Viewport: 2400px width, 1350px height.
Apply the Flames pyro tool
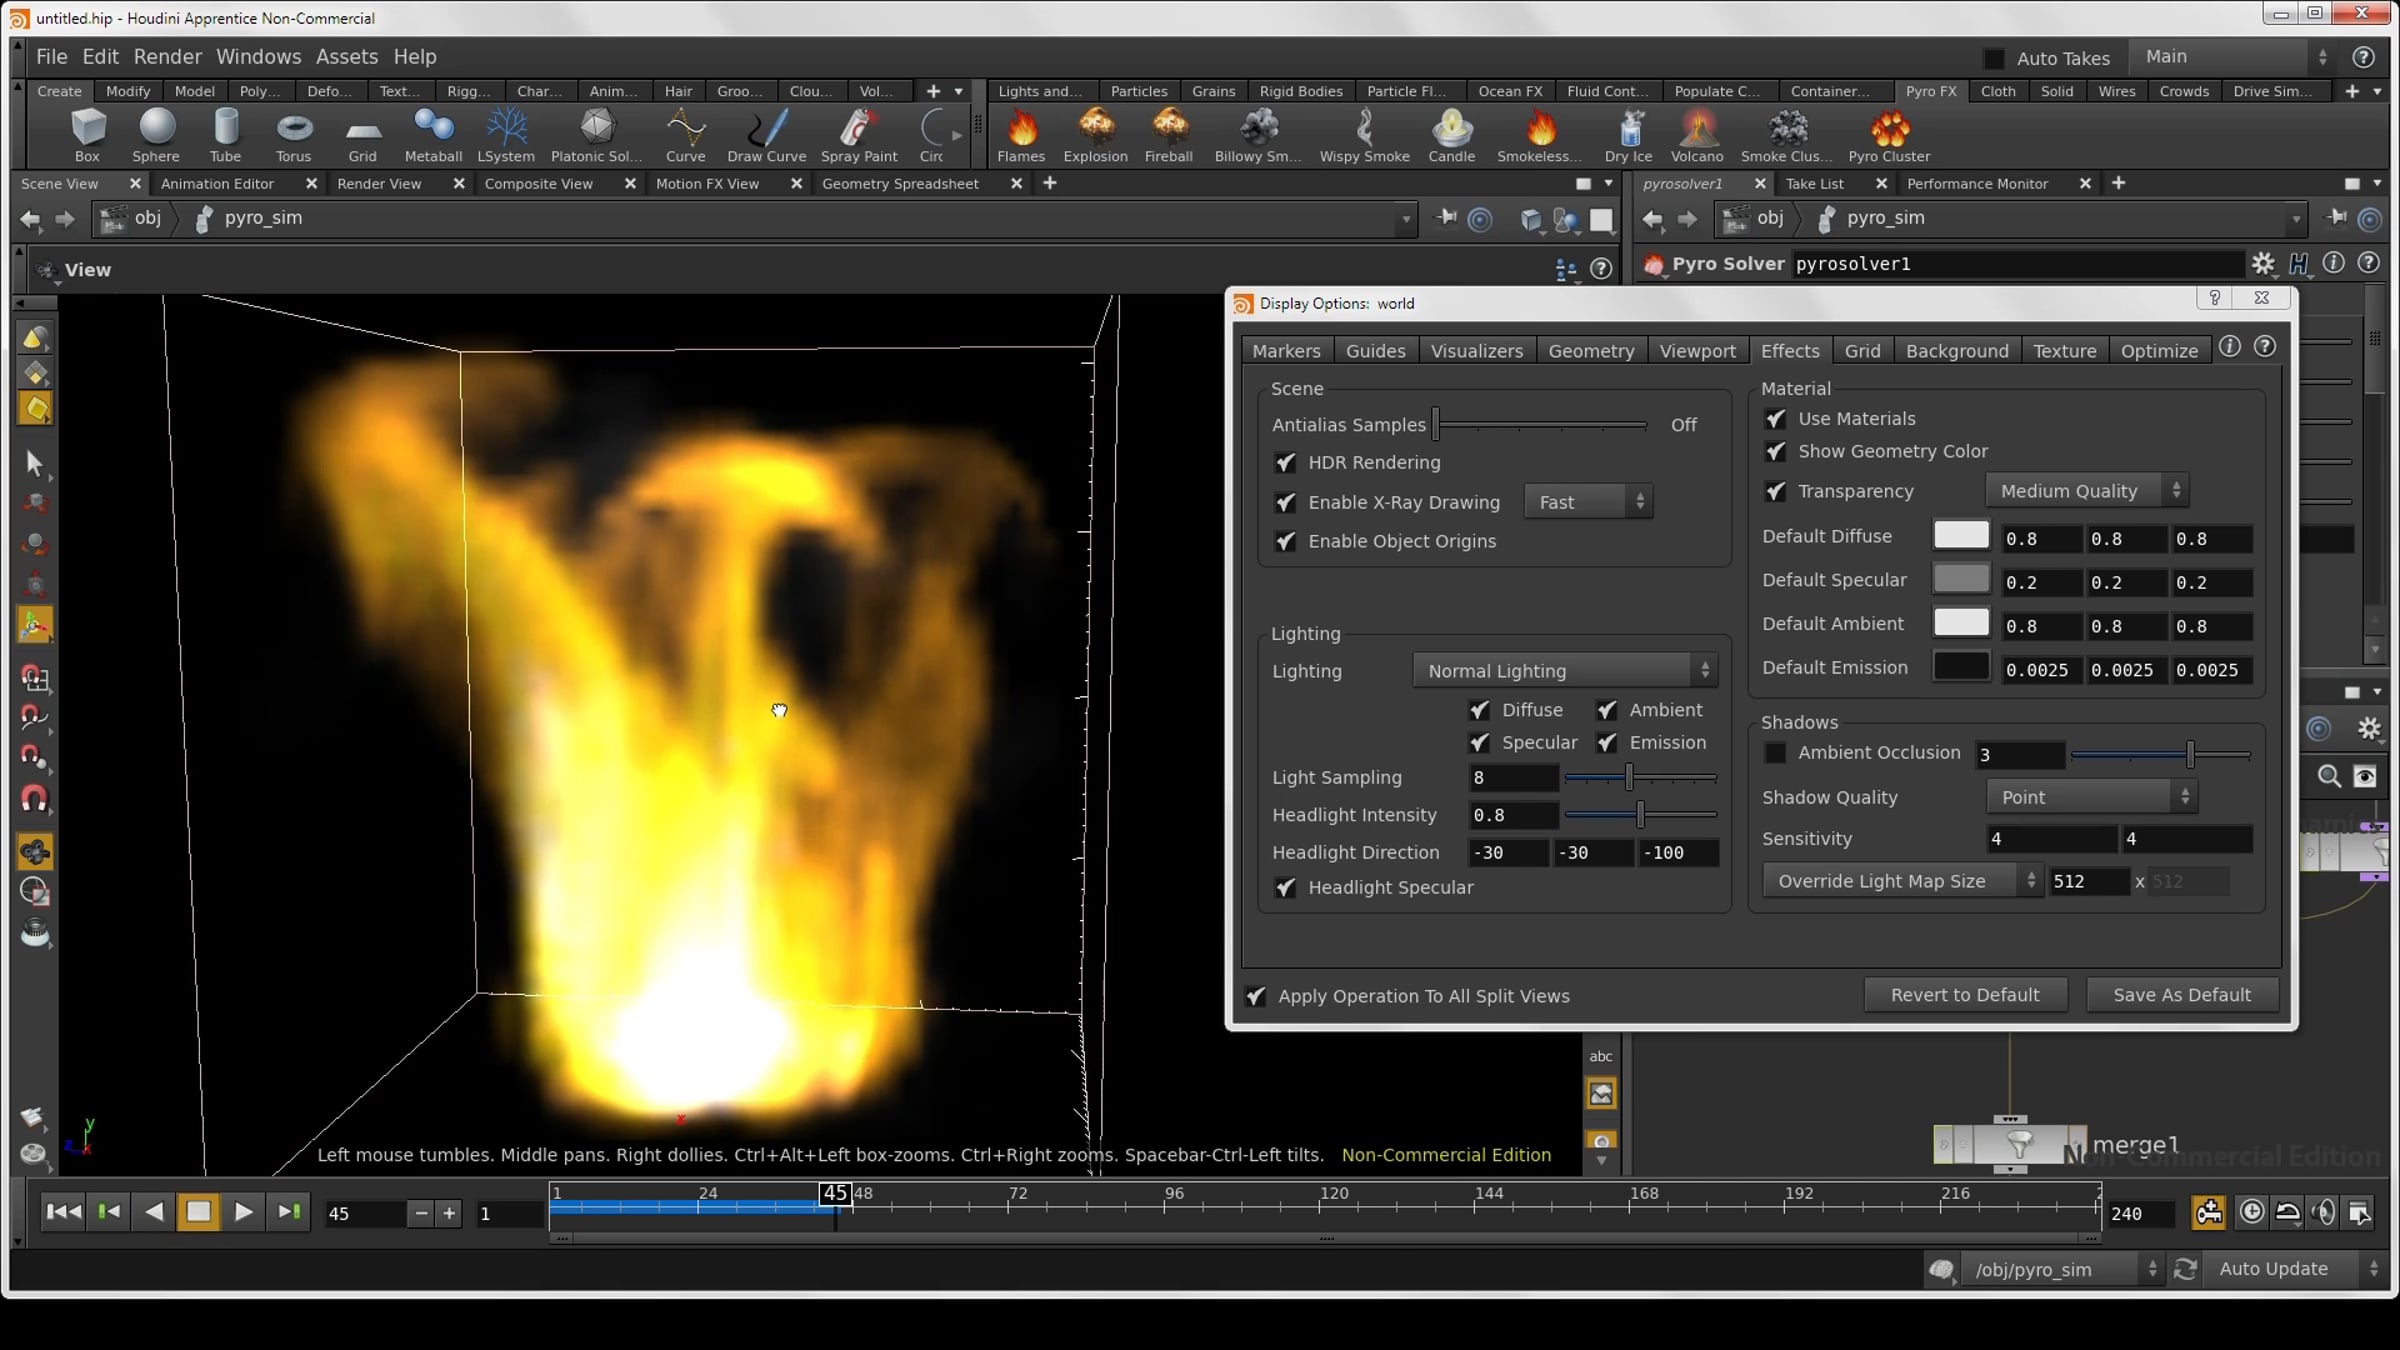tap(1021, 135)
